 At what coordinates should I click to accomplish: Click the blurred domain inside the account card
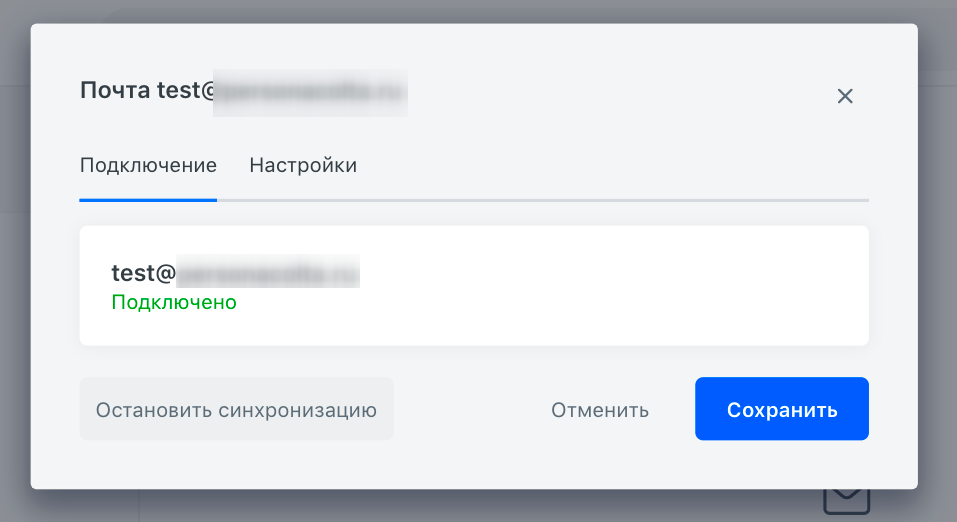click(x=268, y=272)
